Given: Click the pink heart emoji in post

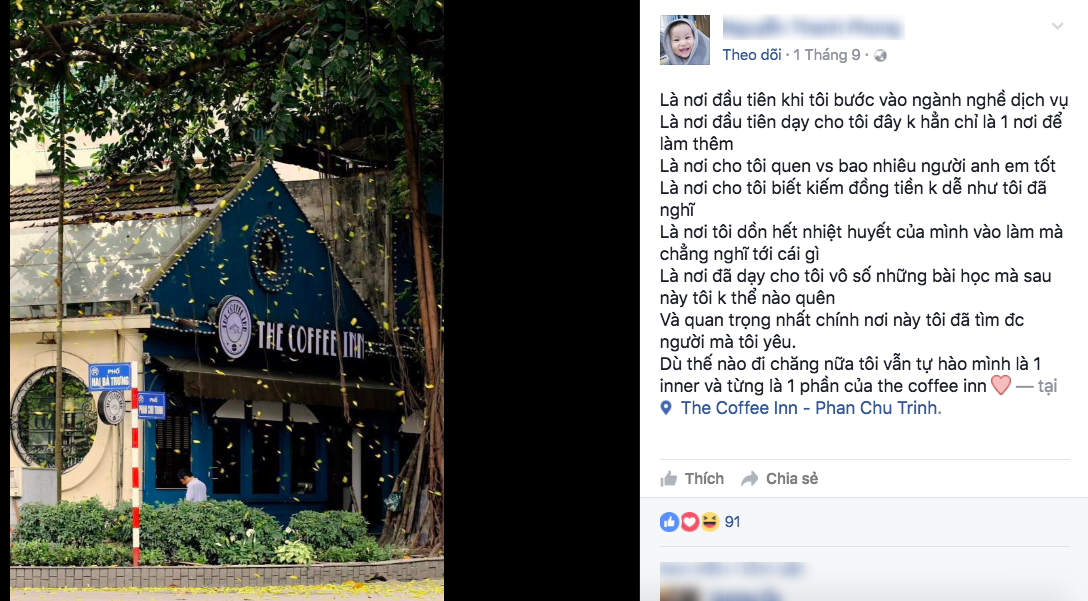Looking at the screenshot, I should click(x=1001, y=385).
